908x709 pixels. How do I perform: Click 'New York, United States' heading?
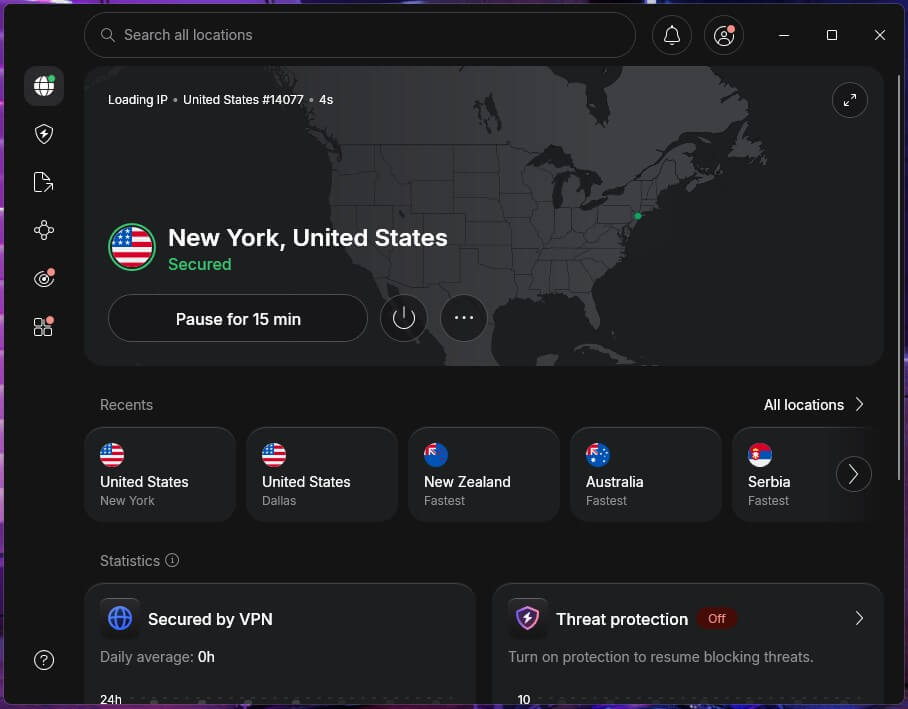pyautogui.click(x=307, y=237)
